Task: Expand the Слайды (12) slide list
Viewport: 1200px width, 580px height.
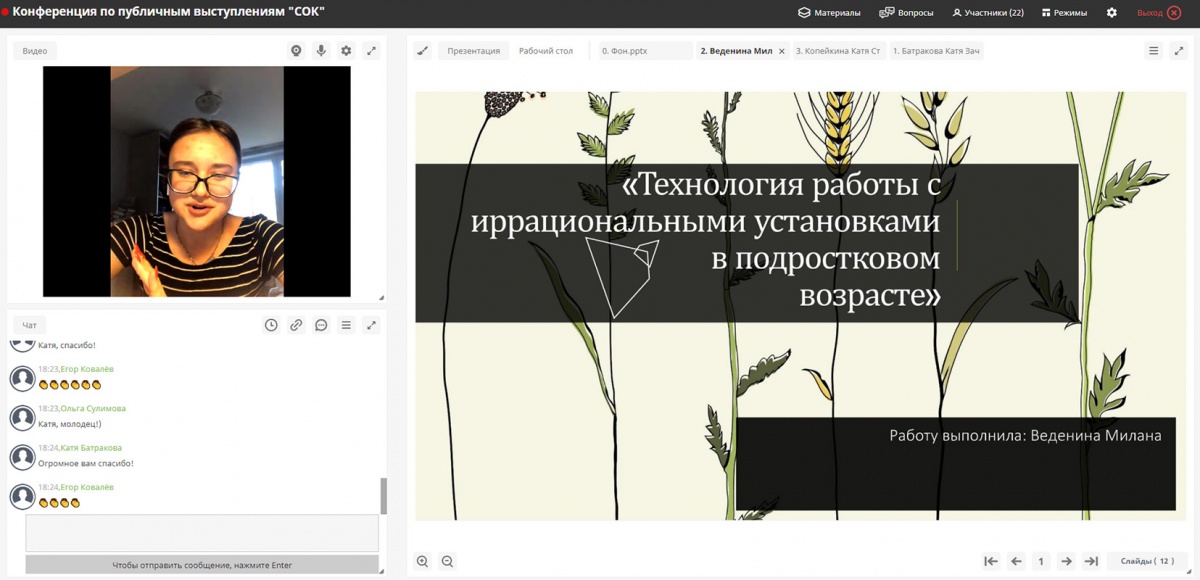Action: click(1146, 562)
